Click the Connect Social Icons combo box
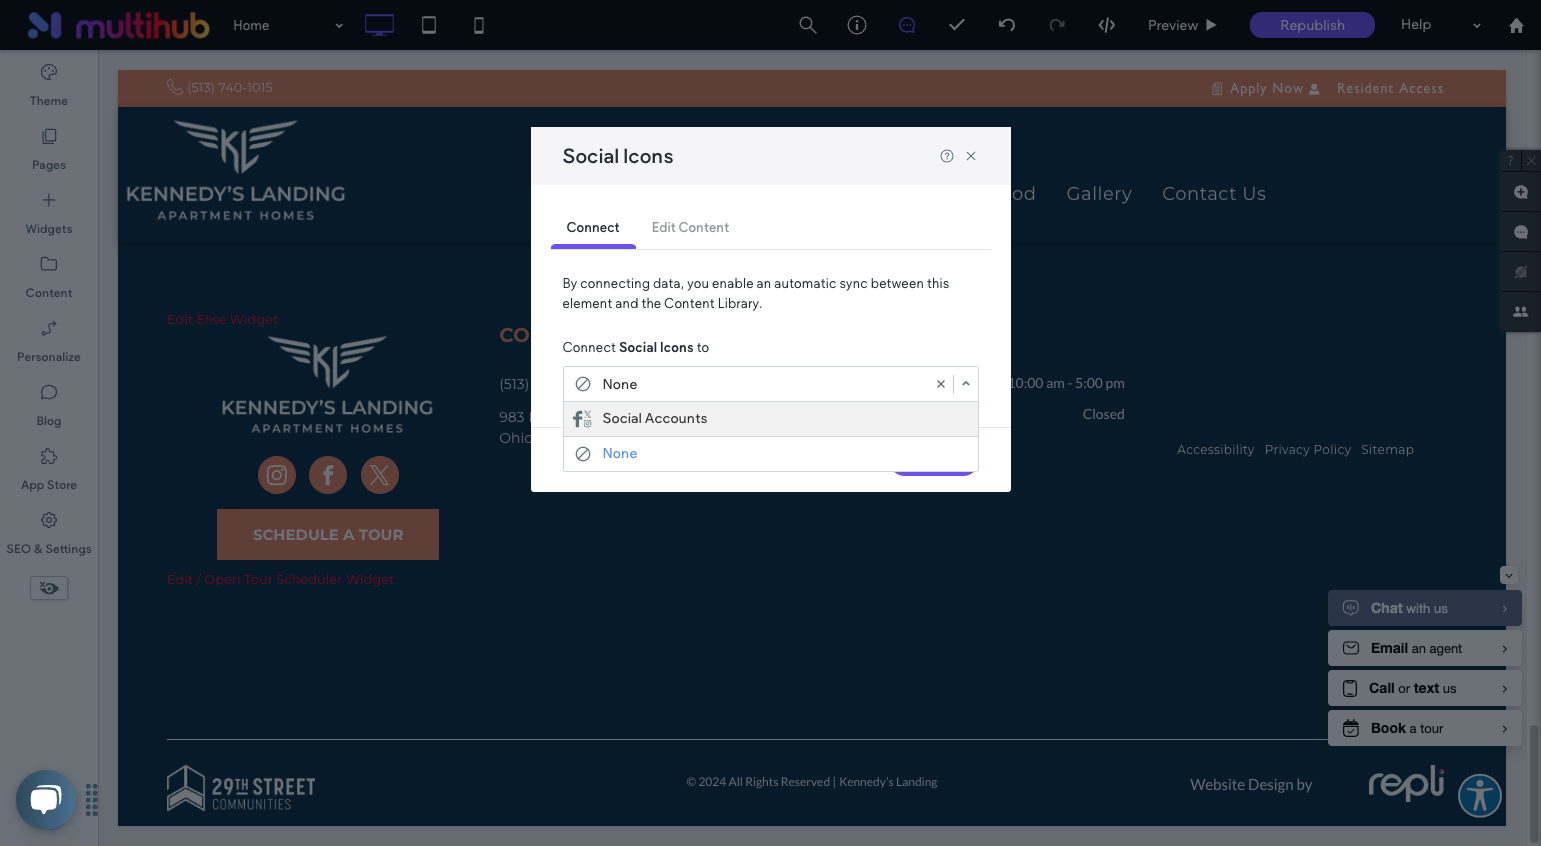1541x846 pixels. pyautogui.click(x=770, y=384)
